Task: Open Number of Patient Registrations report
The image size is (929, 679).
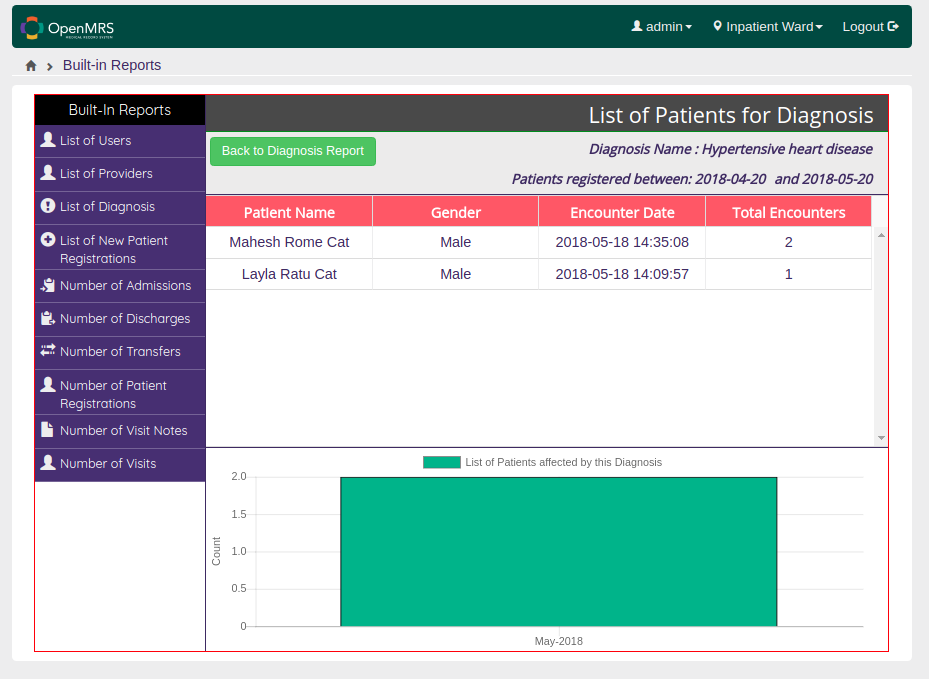Action: pos(120,392)
